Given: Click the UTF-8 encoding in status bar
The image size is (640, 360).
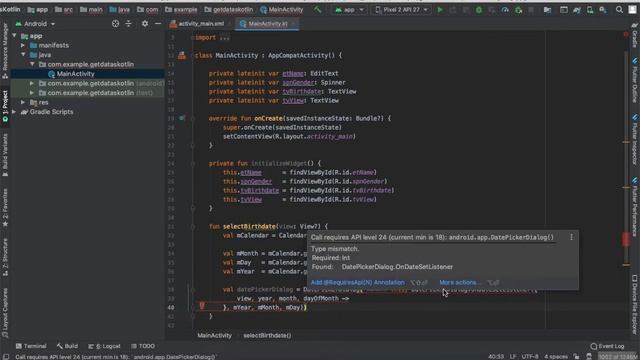Looking at the screenshot, I should coord(530,356).
